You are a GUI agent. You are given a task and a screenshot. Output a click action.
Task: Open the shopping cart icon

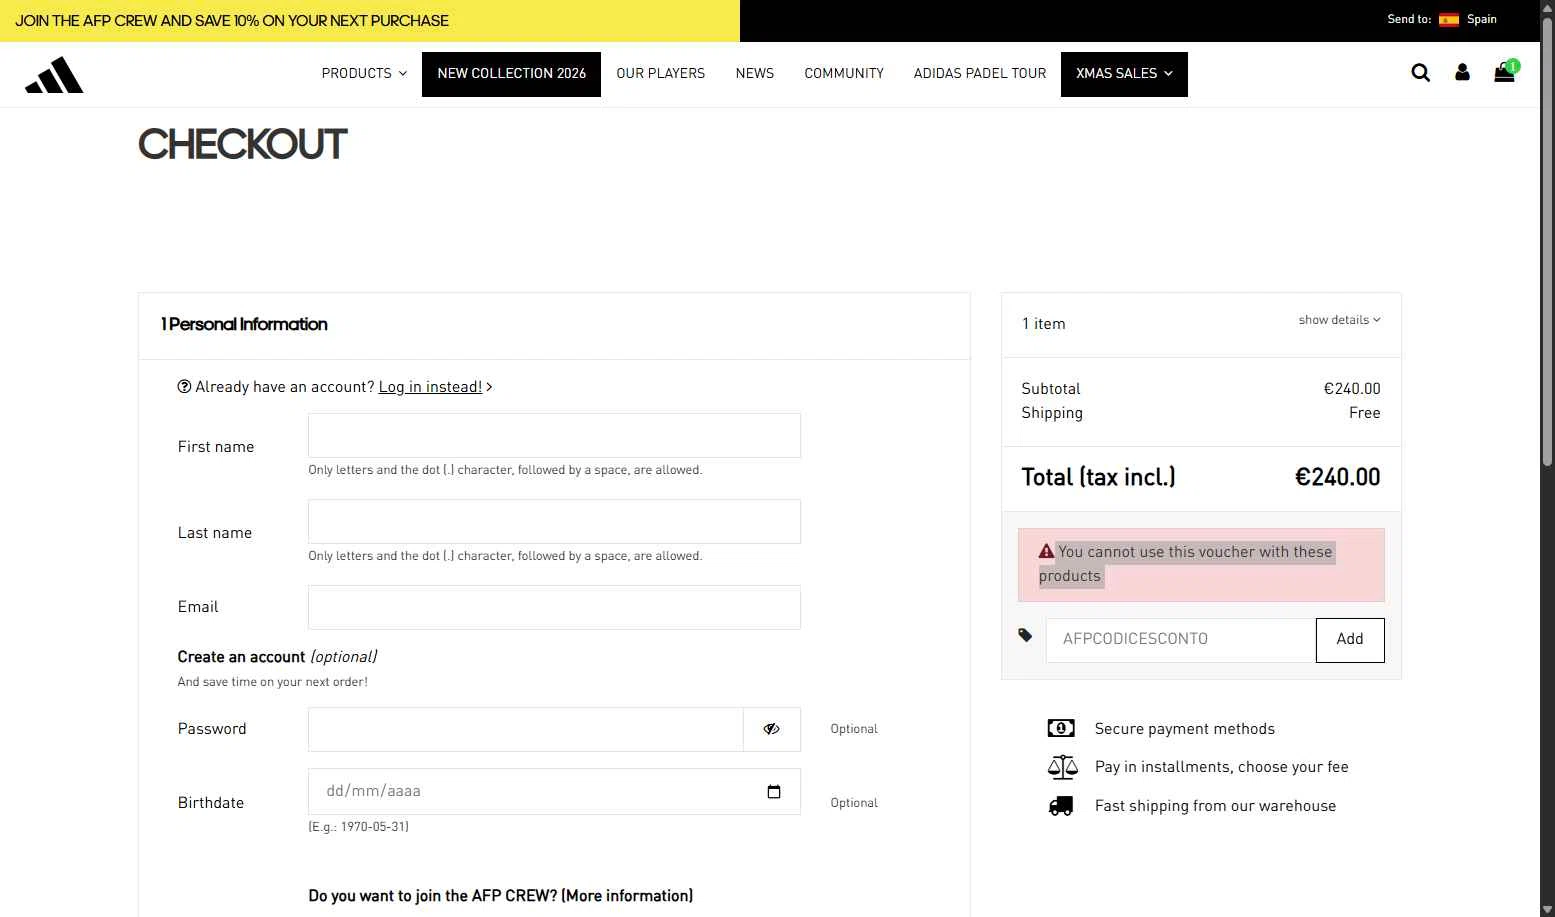pos(1505,71)
